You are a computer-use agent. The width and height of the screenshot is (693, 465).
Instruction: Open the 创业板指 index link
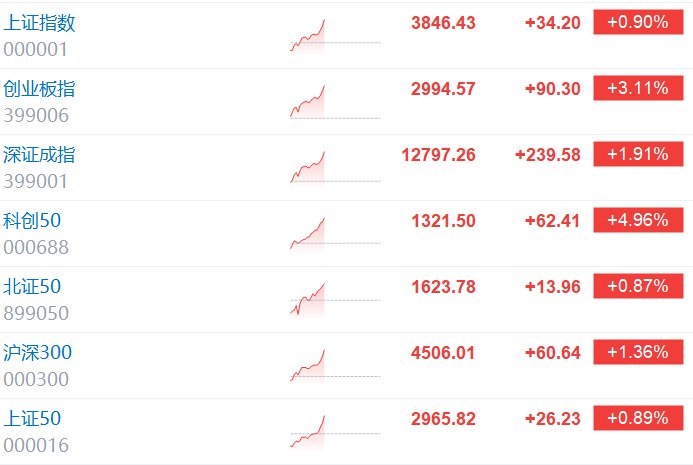[39, 89]
